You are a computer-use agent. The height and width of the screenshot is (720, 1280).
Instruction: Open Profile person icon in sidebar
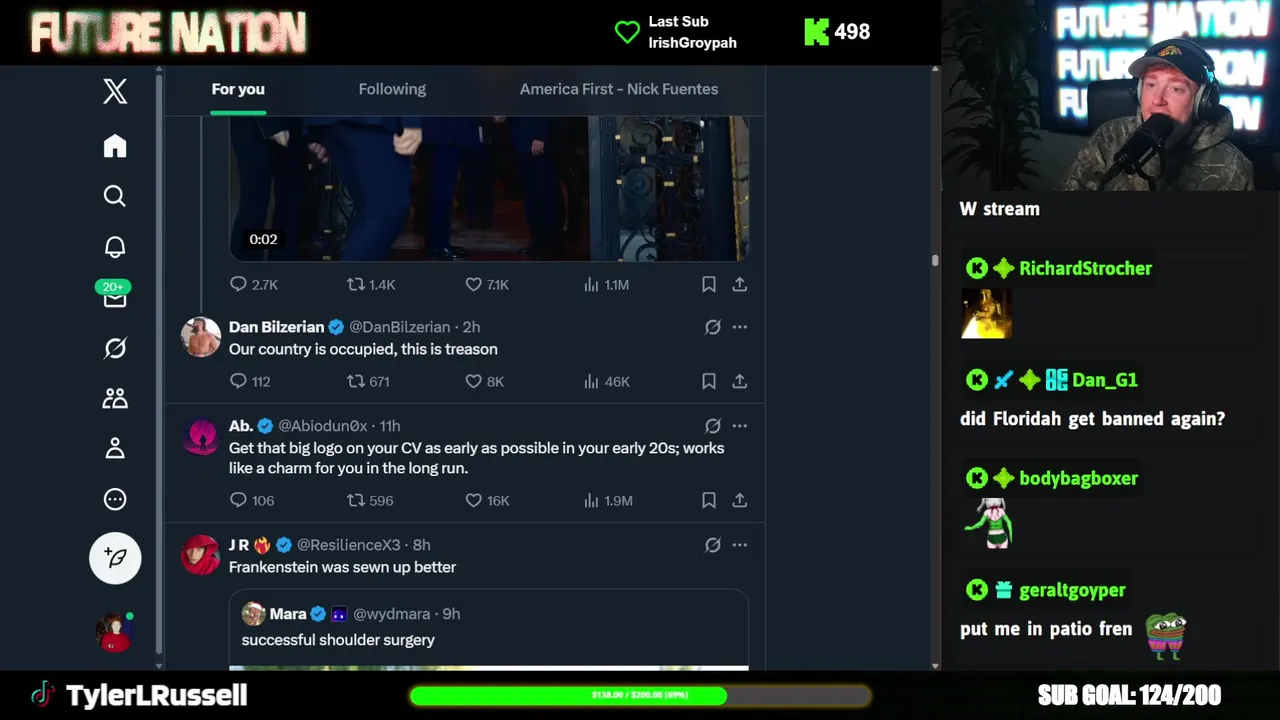coord(115,448)
